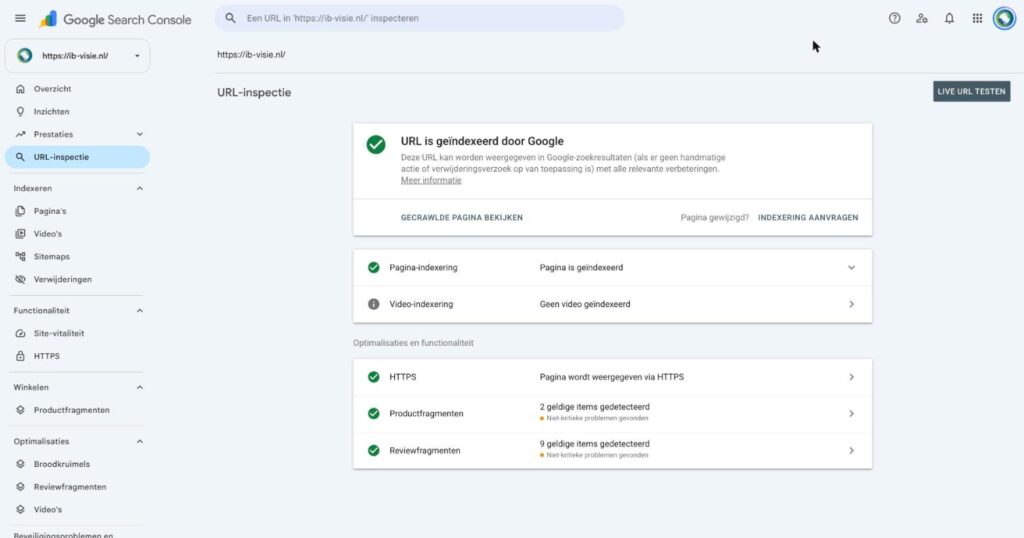The width and height of the screenshot is (1024, 538).
Task: Open the hamburger main menu
Action: tap(20, 18)
